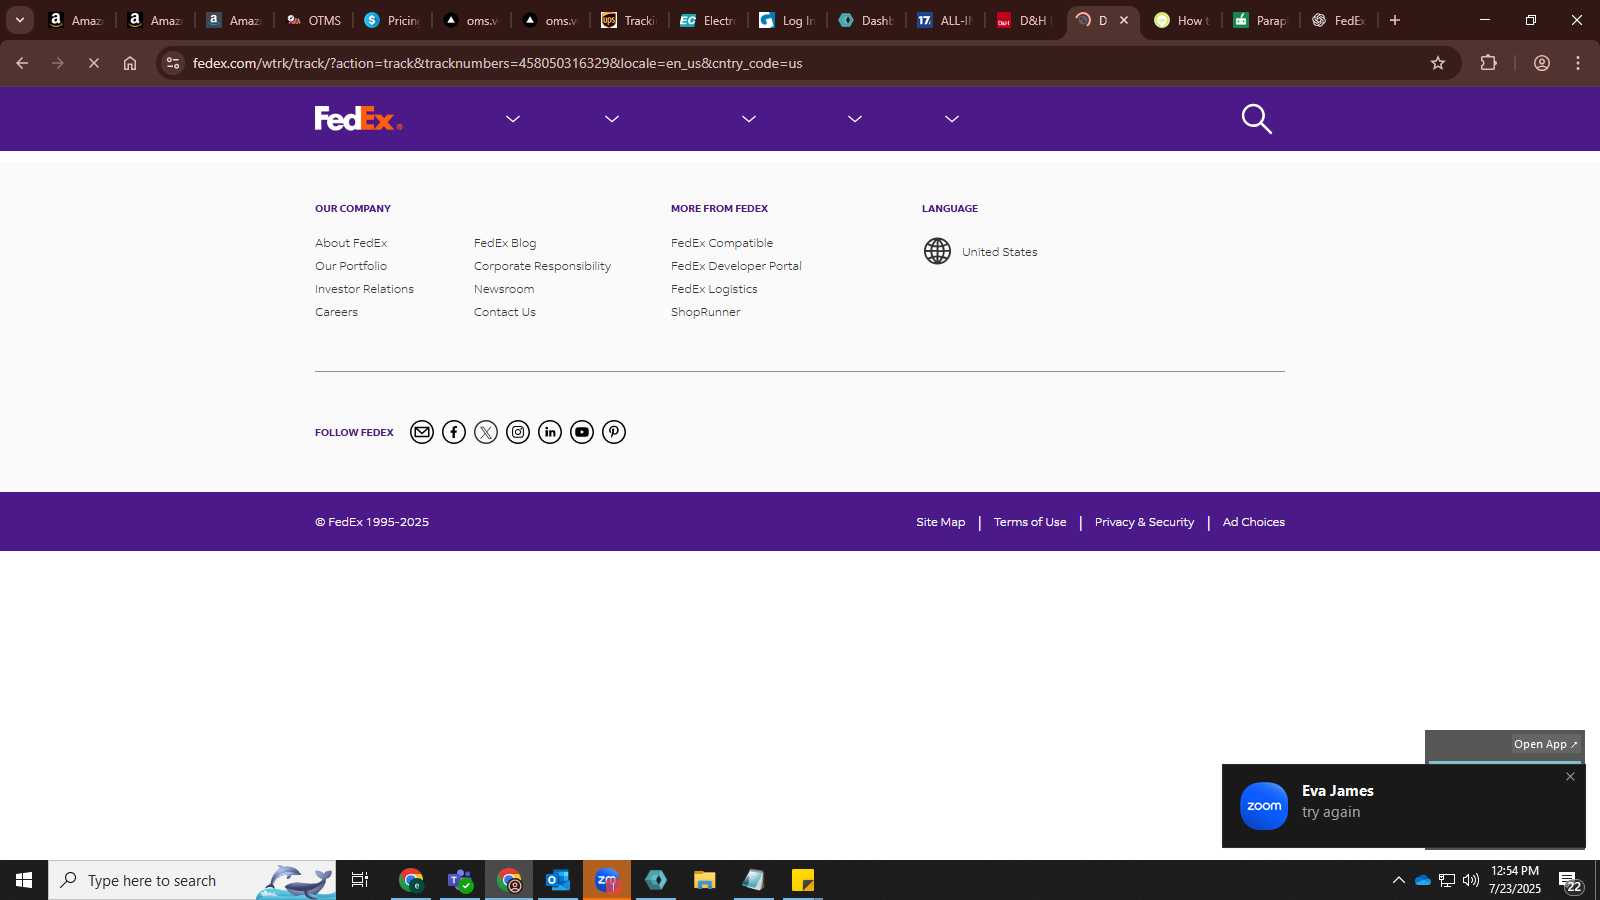View site information icon in address bar
Viewport: 1600px width, 900px height.
click(173, 63)
